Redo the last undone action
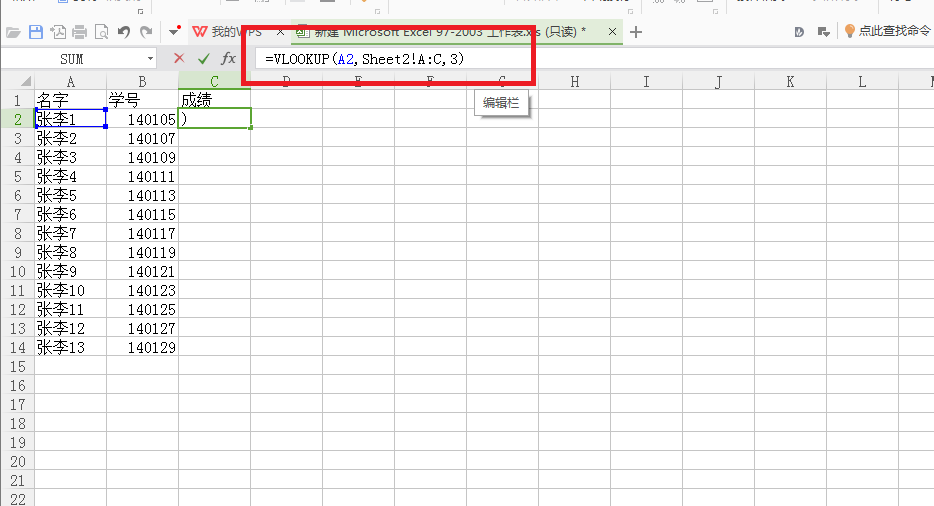This screenshot has width=934, height=506. (x=146, y=32)
